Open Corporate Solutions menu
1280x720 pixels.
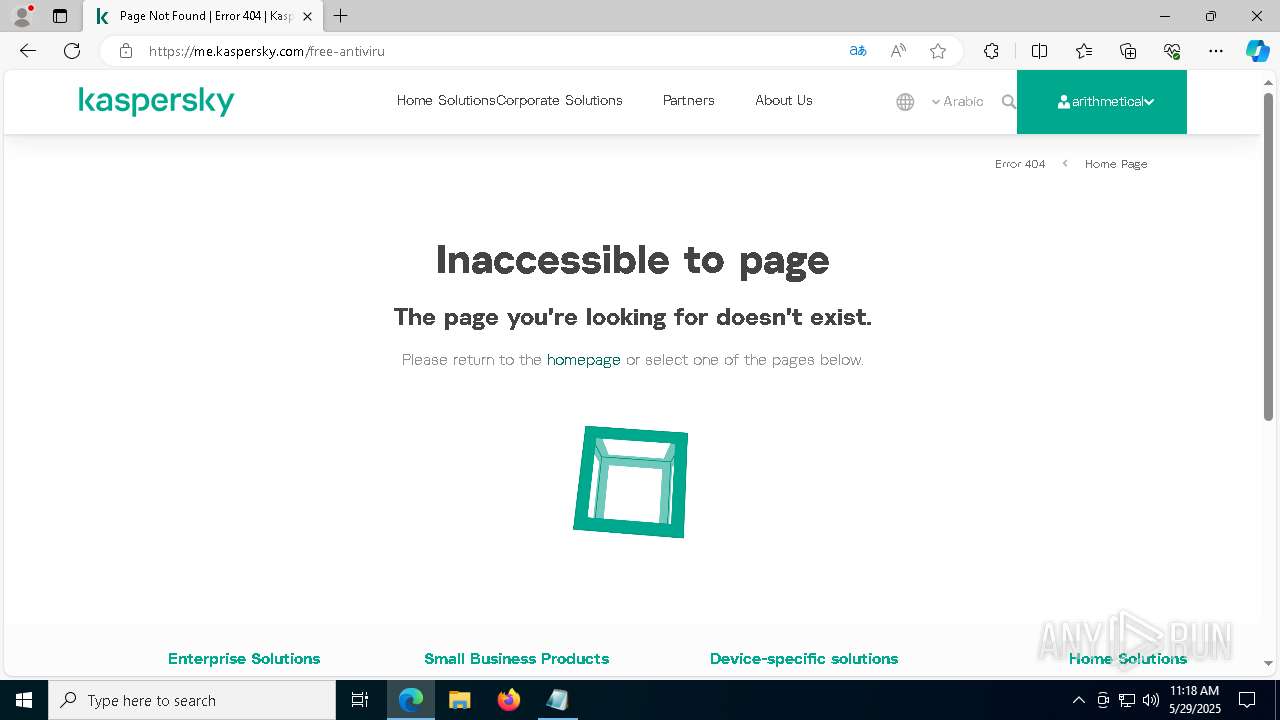559,100
